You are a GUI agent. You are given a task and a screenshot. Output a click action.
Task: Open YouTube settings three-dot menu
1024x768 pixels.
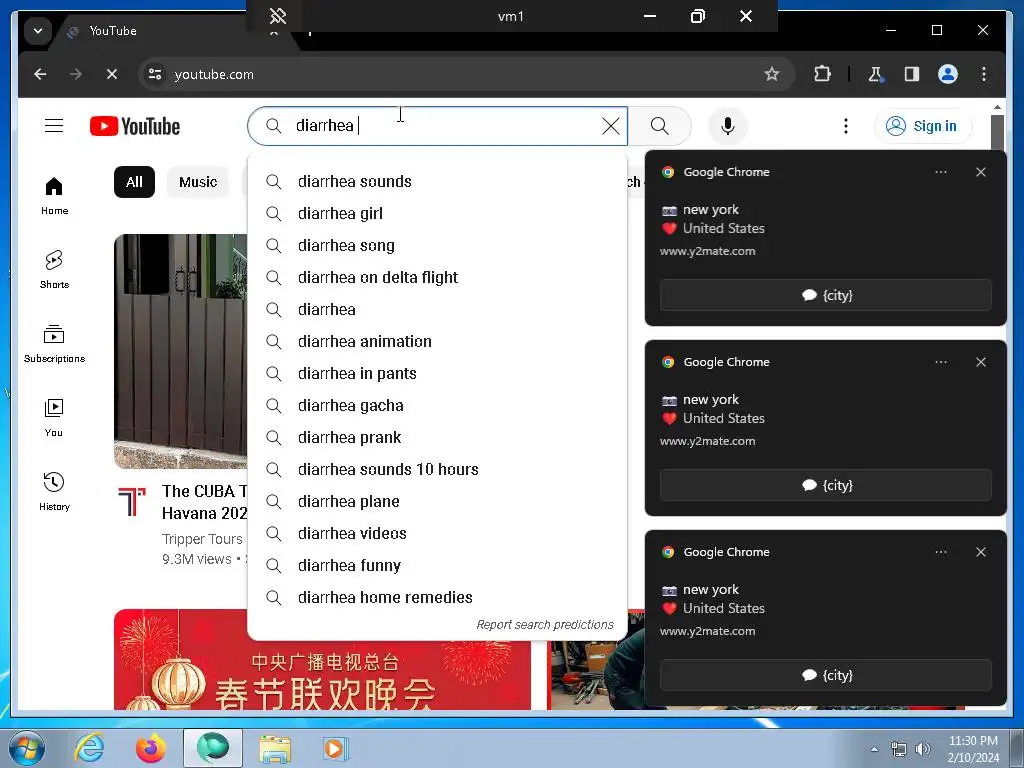point(846,126)
